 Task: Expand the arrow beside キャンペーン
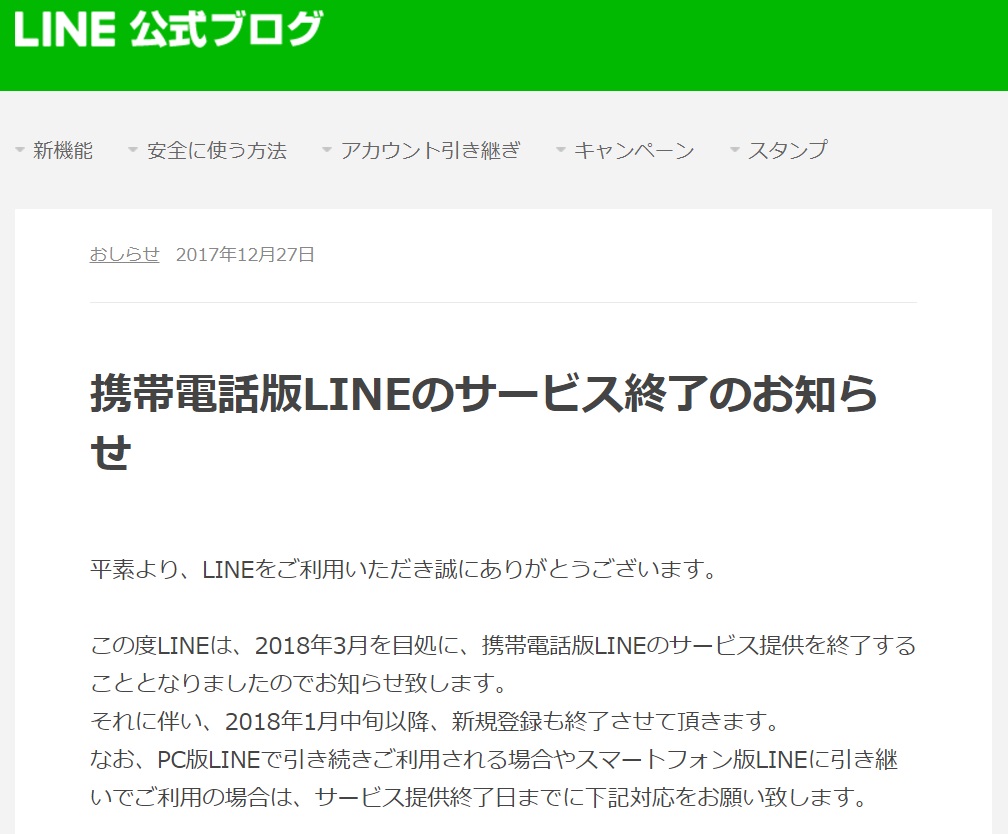pos(561,151)
